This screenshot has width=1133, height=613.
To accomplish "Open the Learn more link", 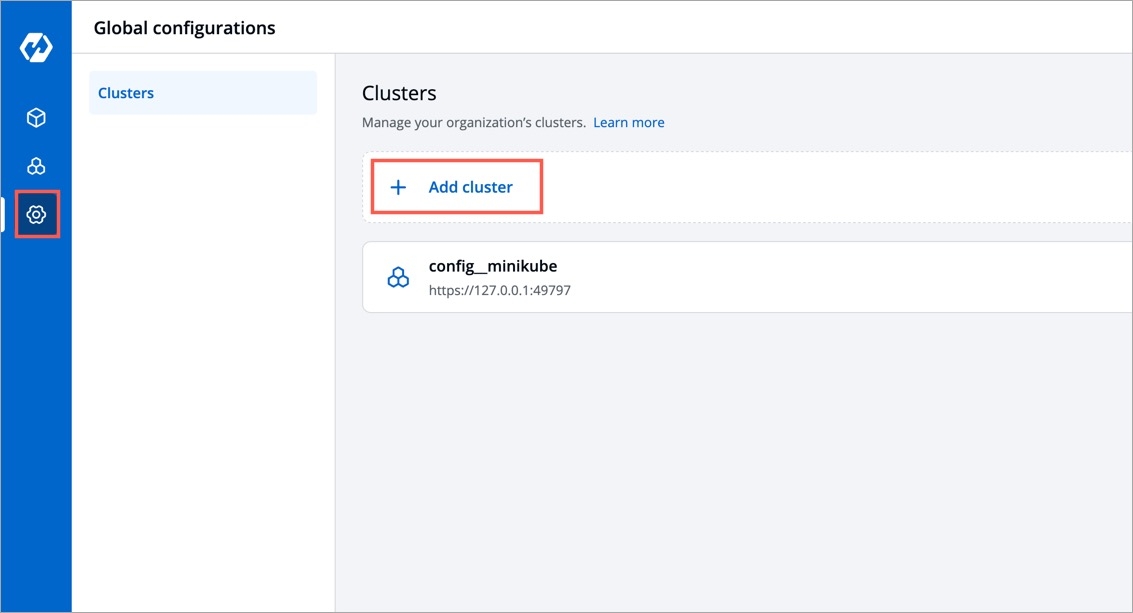I will point(629,122).
